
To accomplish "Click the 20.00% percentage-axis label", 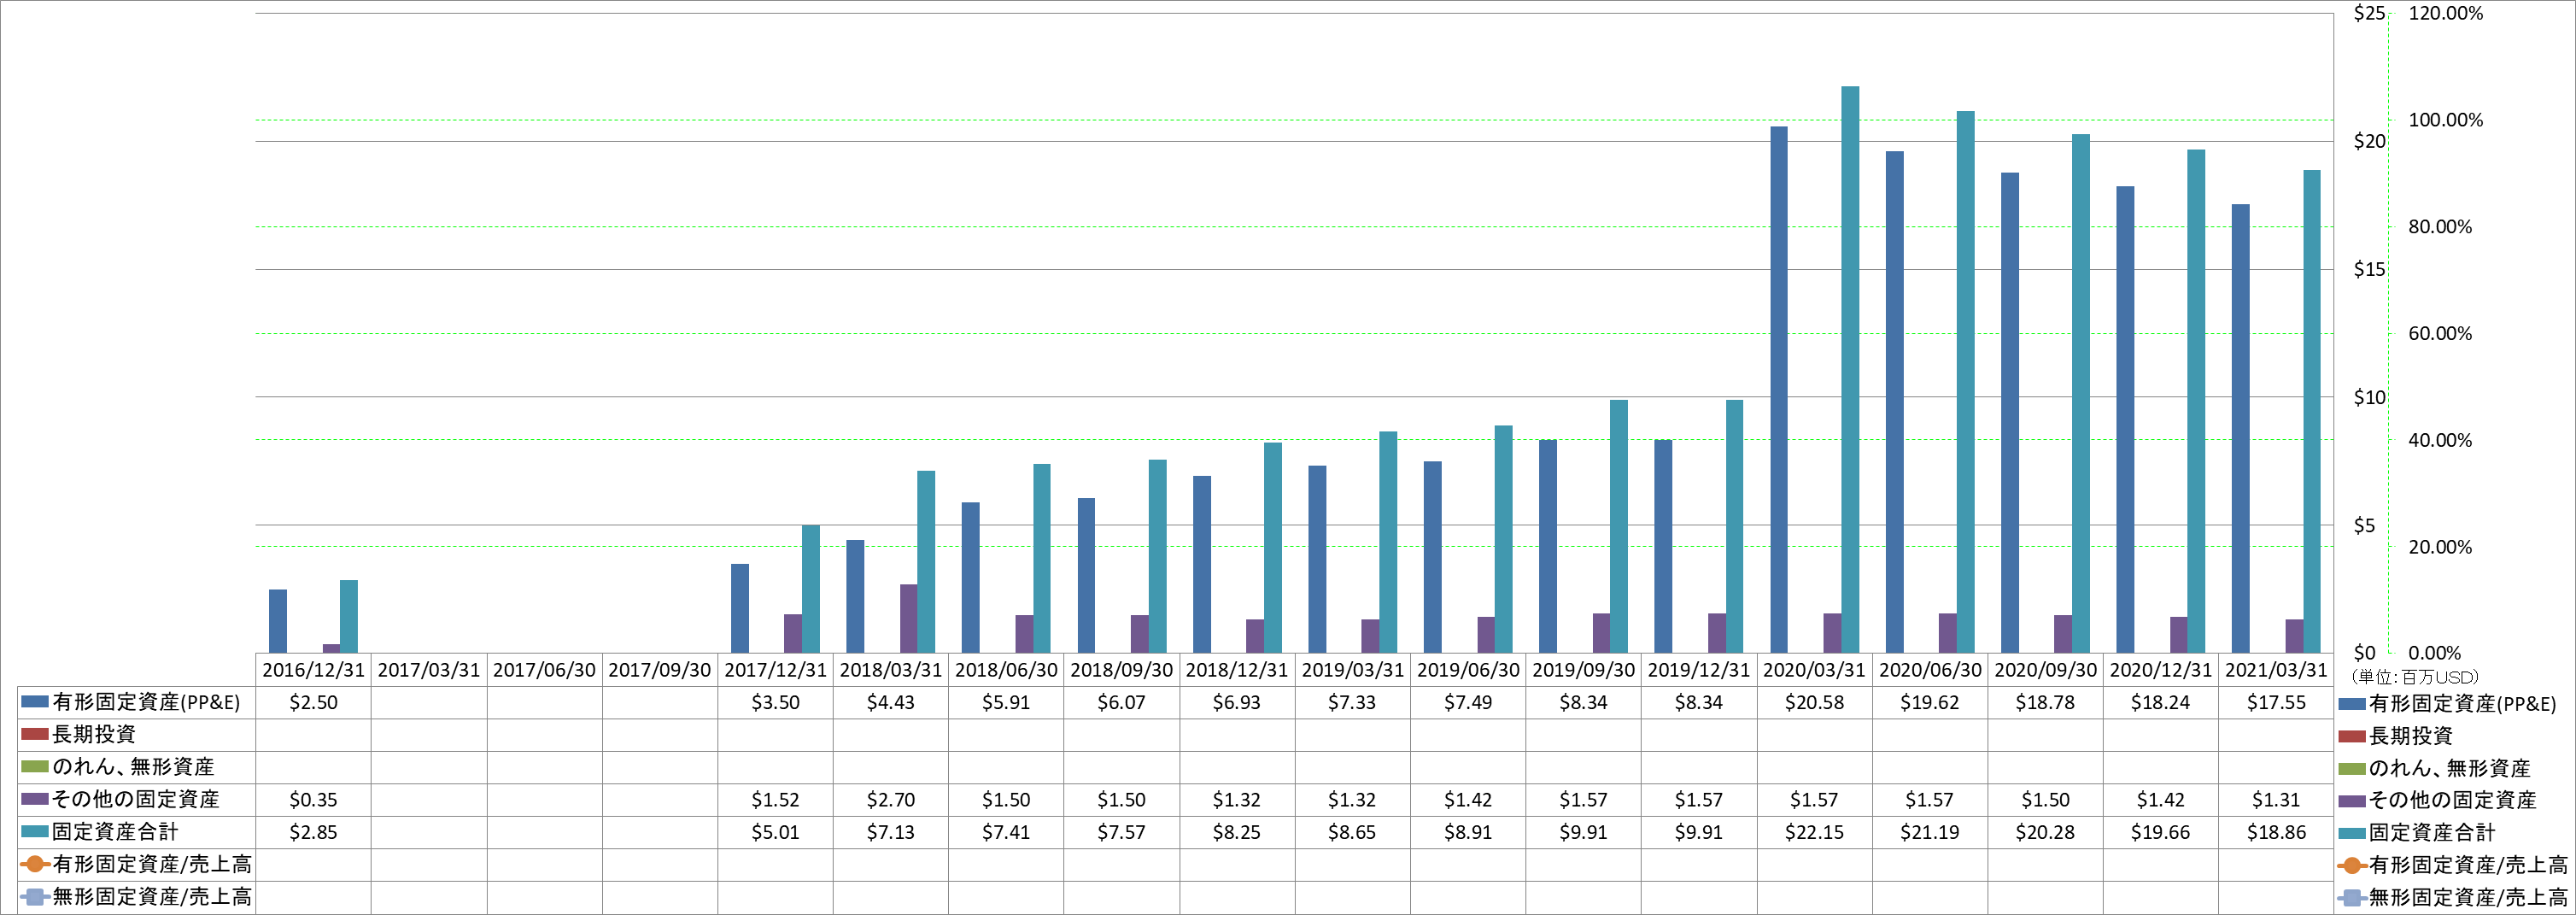I will [2440, 547].
